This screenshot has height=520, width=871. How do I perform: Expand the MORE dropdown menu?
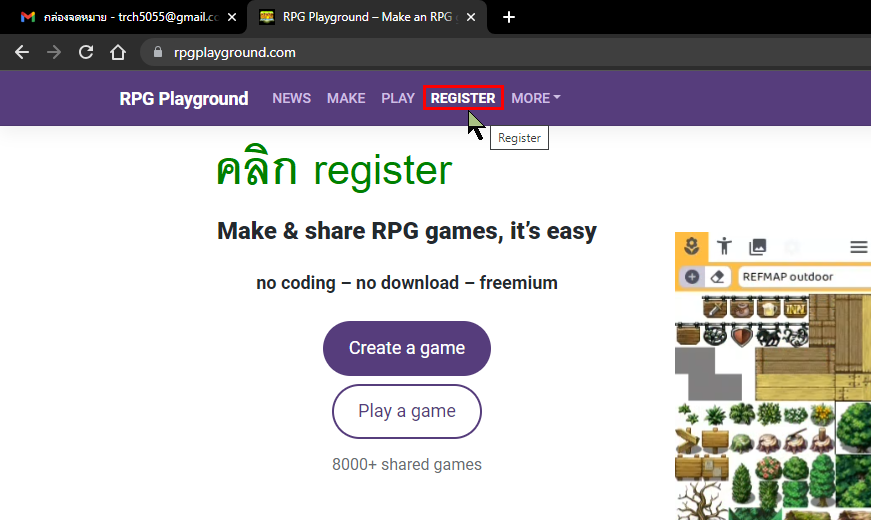(x=535, y=98)
